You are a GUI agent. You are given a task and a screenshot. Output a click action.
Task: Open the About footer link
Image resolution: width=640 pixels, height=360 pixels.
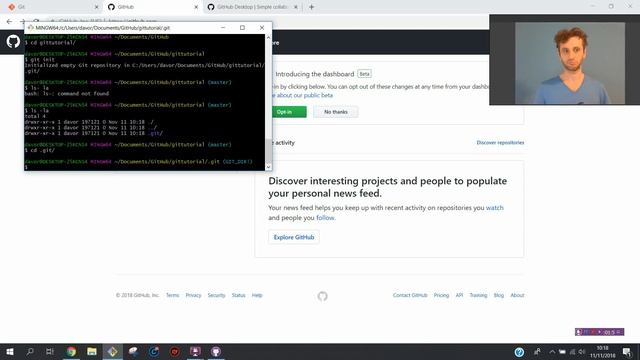tap(517, 295)
